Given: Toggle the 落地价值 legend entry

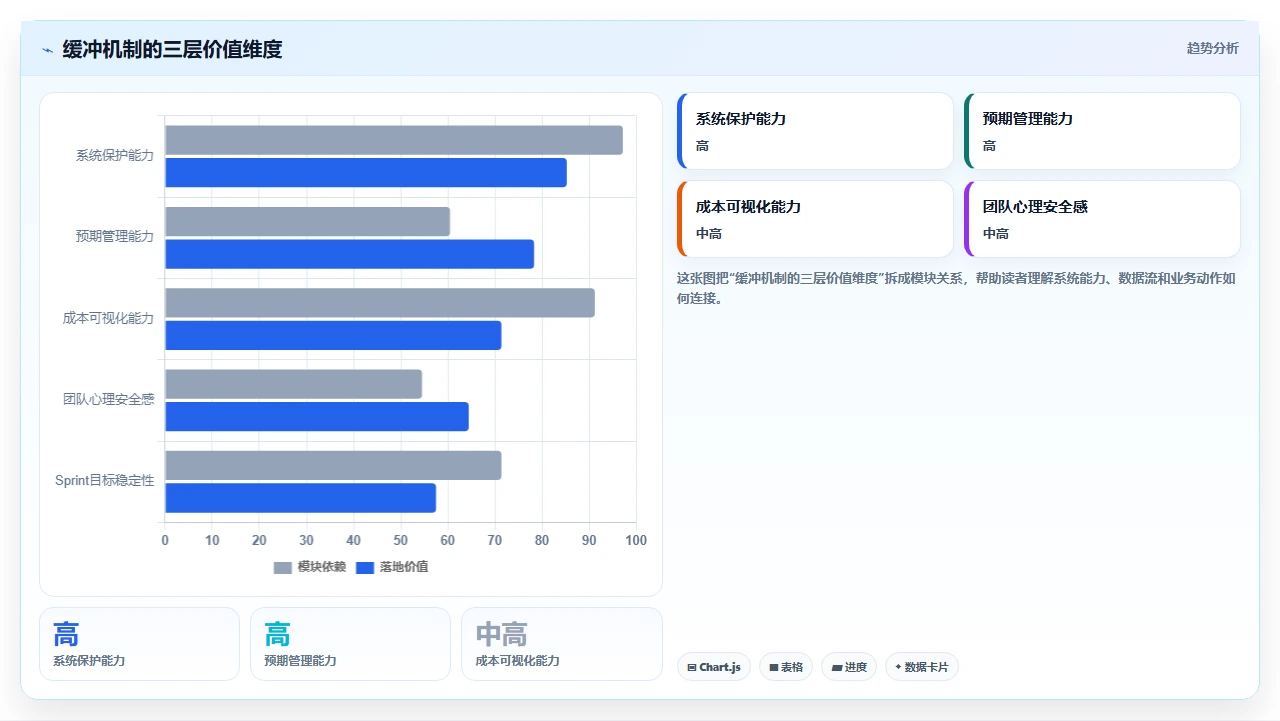Looking at the screenshot, I should tap(393, 567).
